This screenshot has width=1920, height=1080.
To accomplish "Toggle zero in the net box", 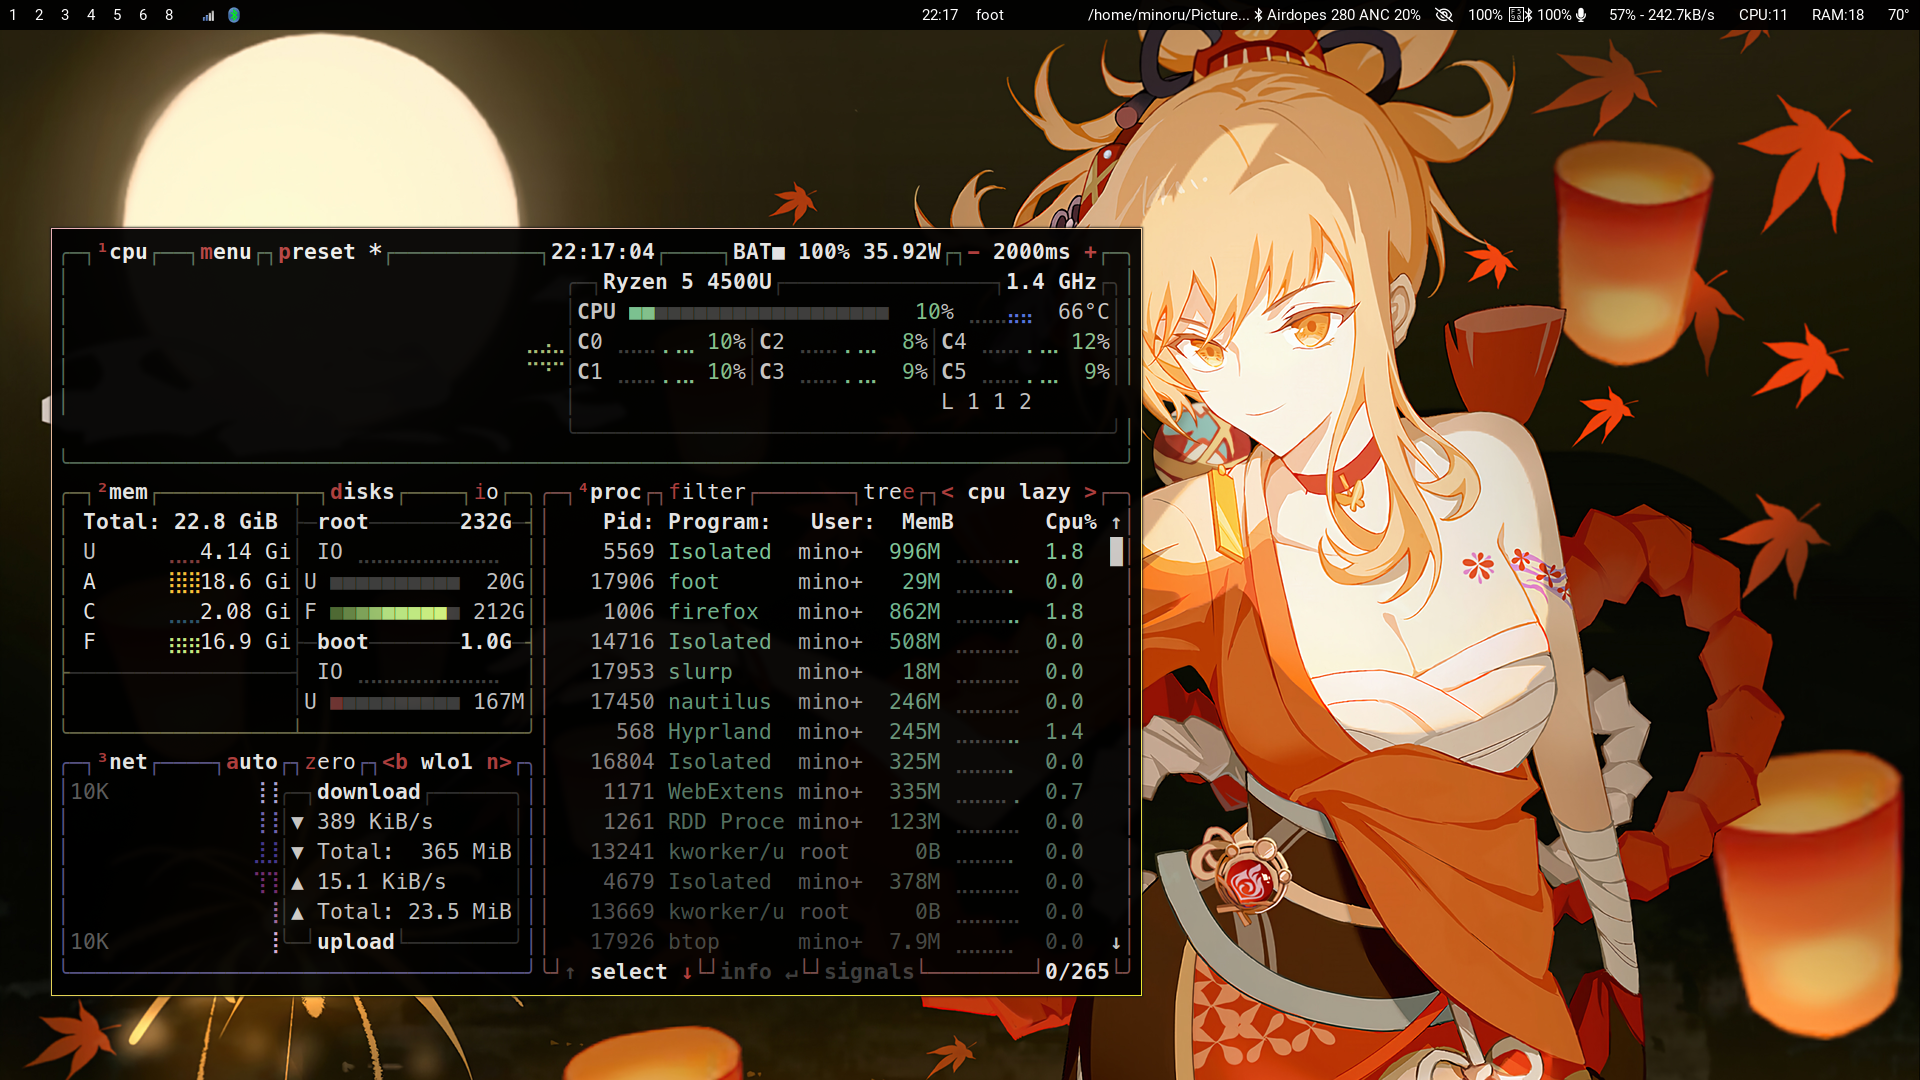I will 330,762.
